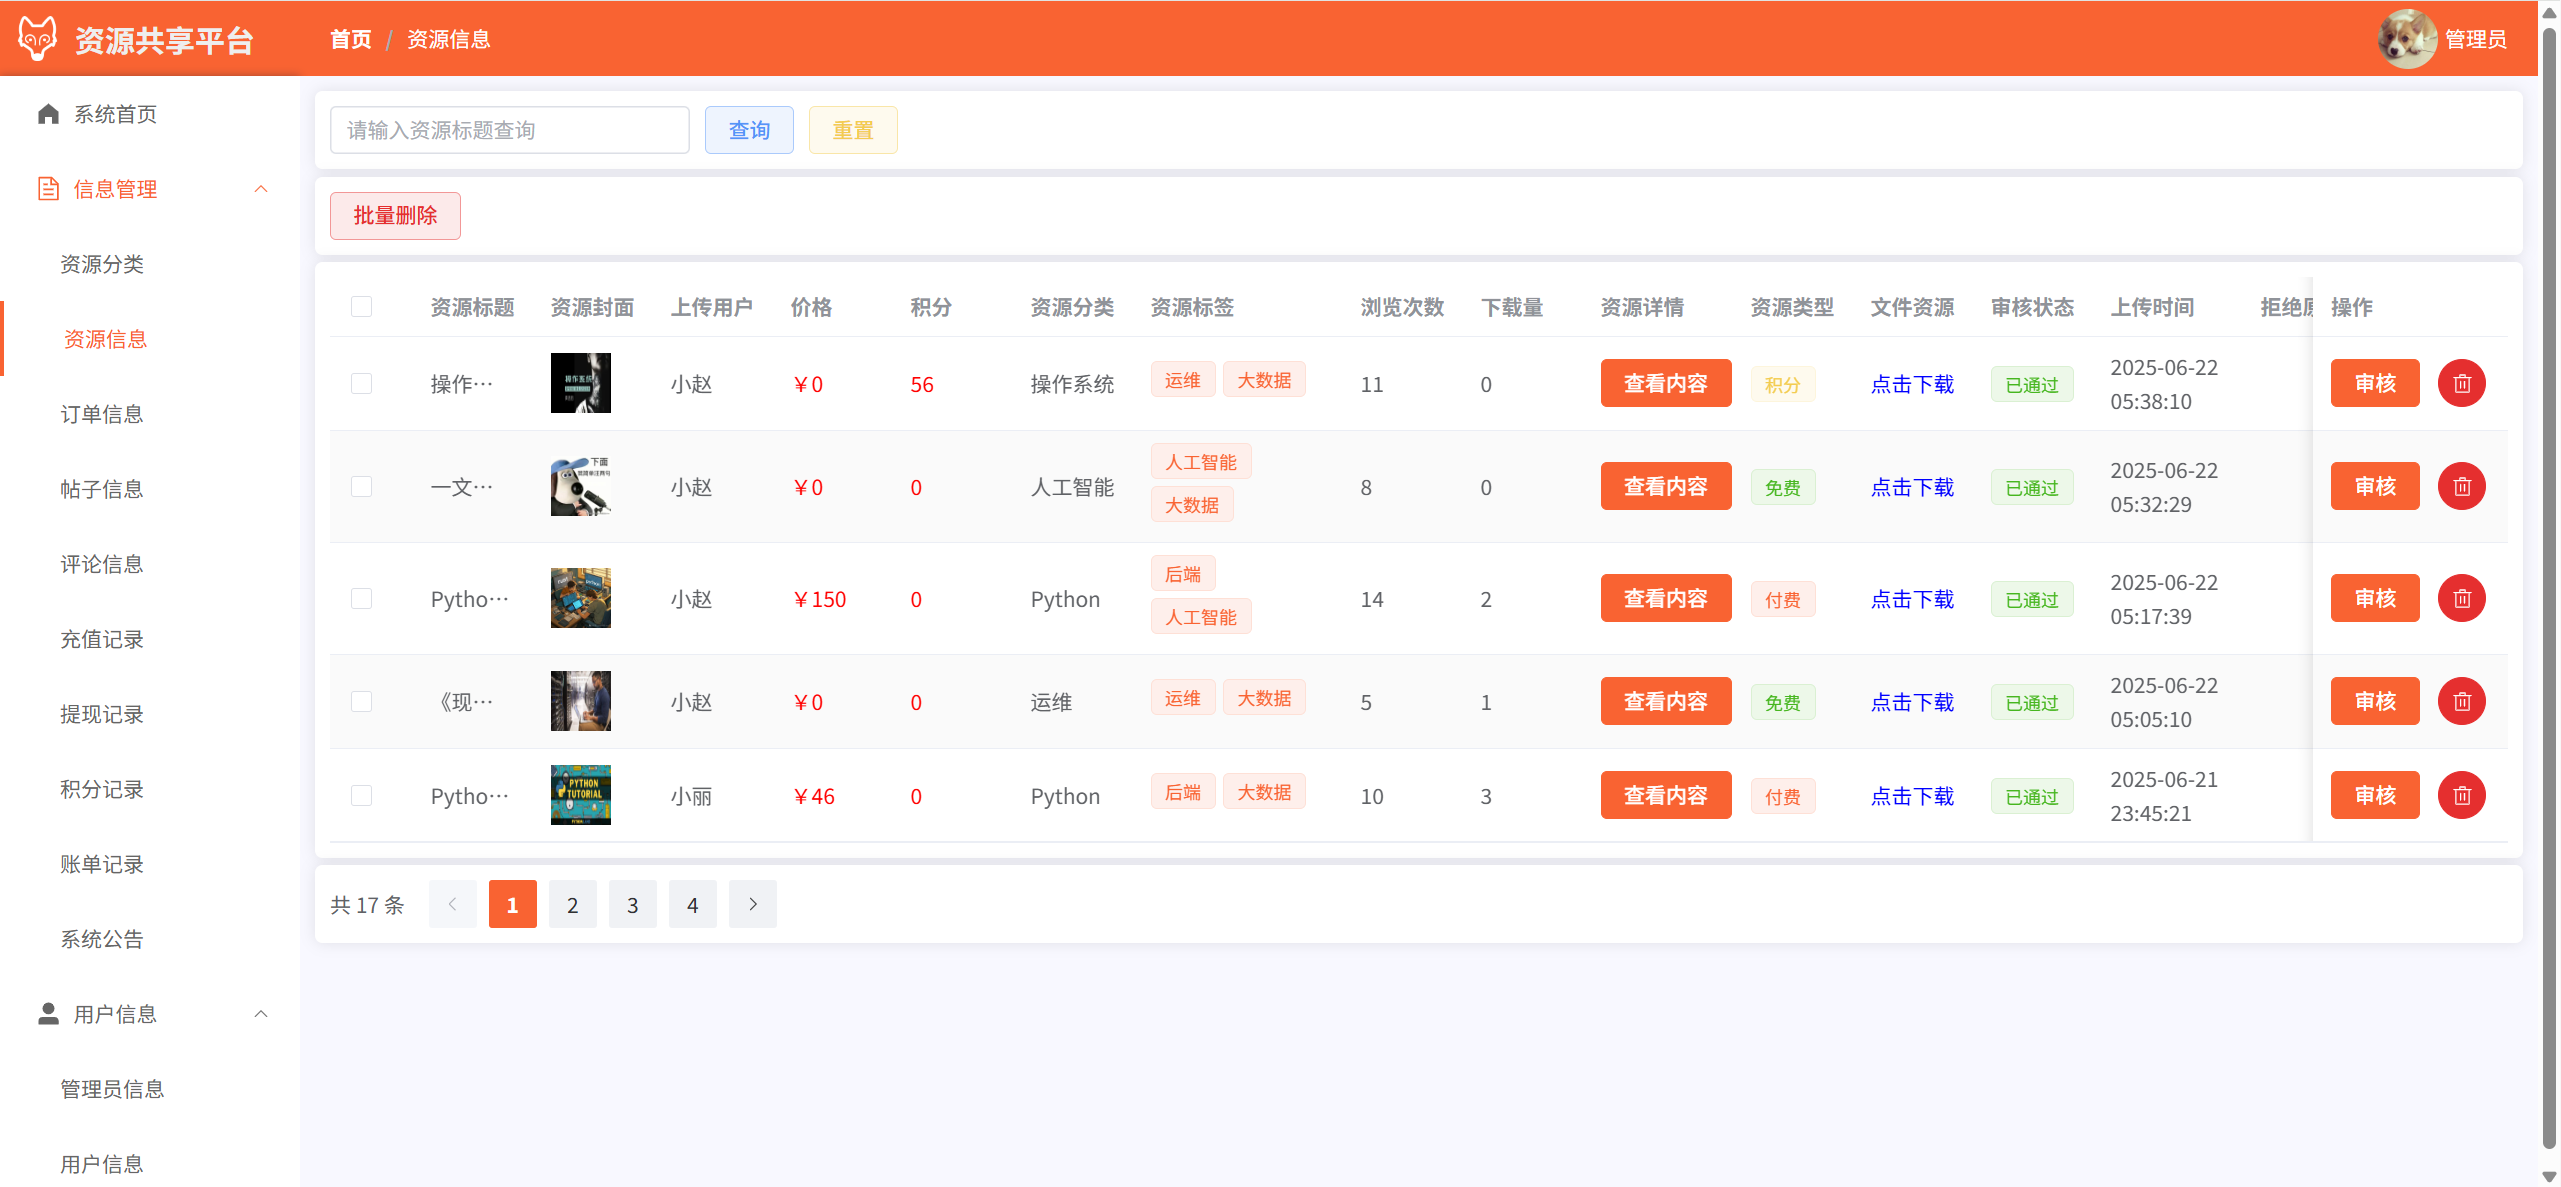Go to next page with right arrow
The height and width of the screenshot is (1187, 2561).
coord(752,905)
